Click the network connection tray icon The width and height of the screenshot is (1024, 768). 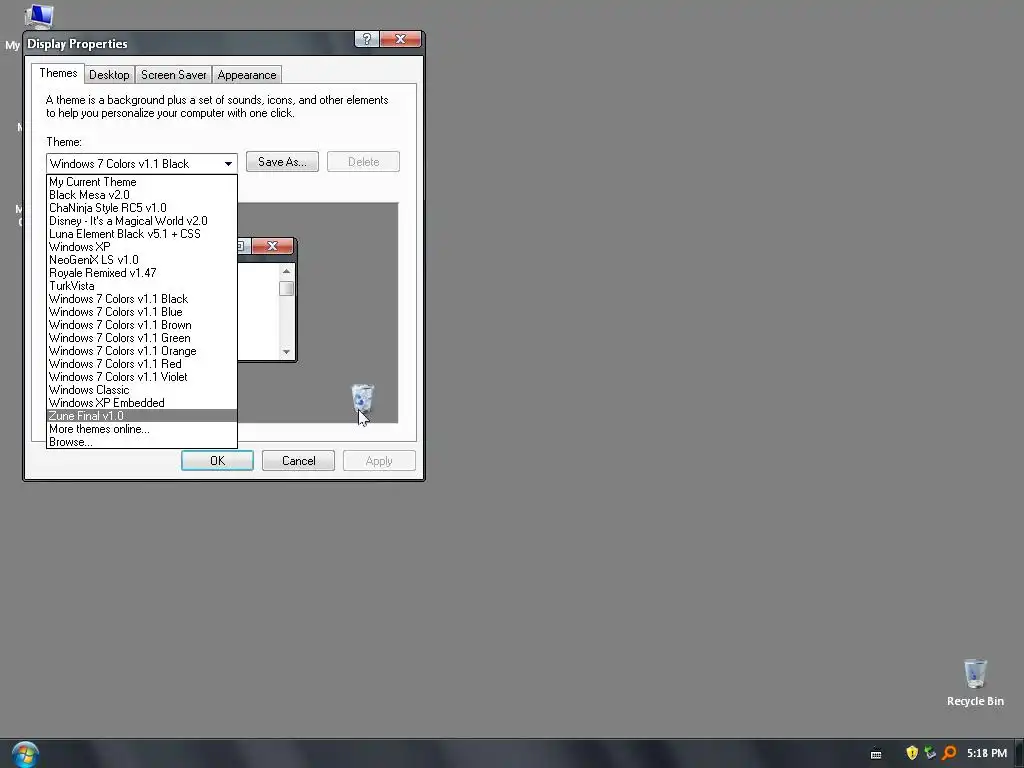click(931, 753)
